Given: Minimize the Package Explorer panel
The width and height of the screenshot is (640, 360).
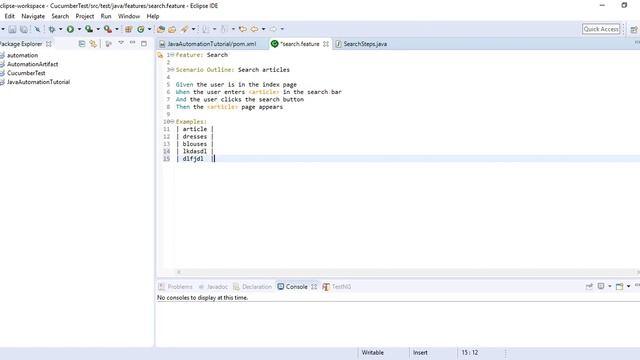Looking at the screenshot, I should (133, 43).
